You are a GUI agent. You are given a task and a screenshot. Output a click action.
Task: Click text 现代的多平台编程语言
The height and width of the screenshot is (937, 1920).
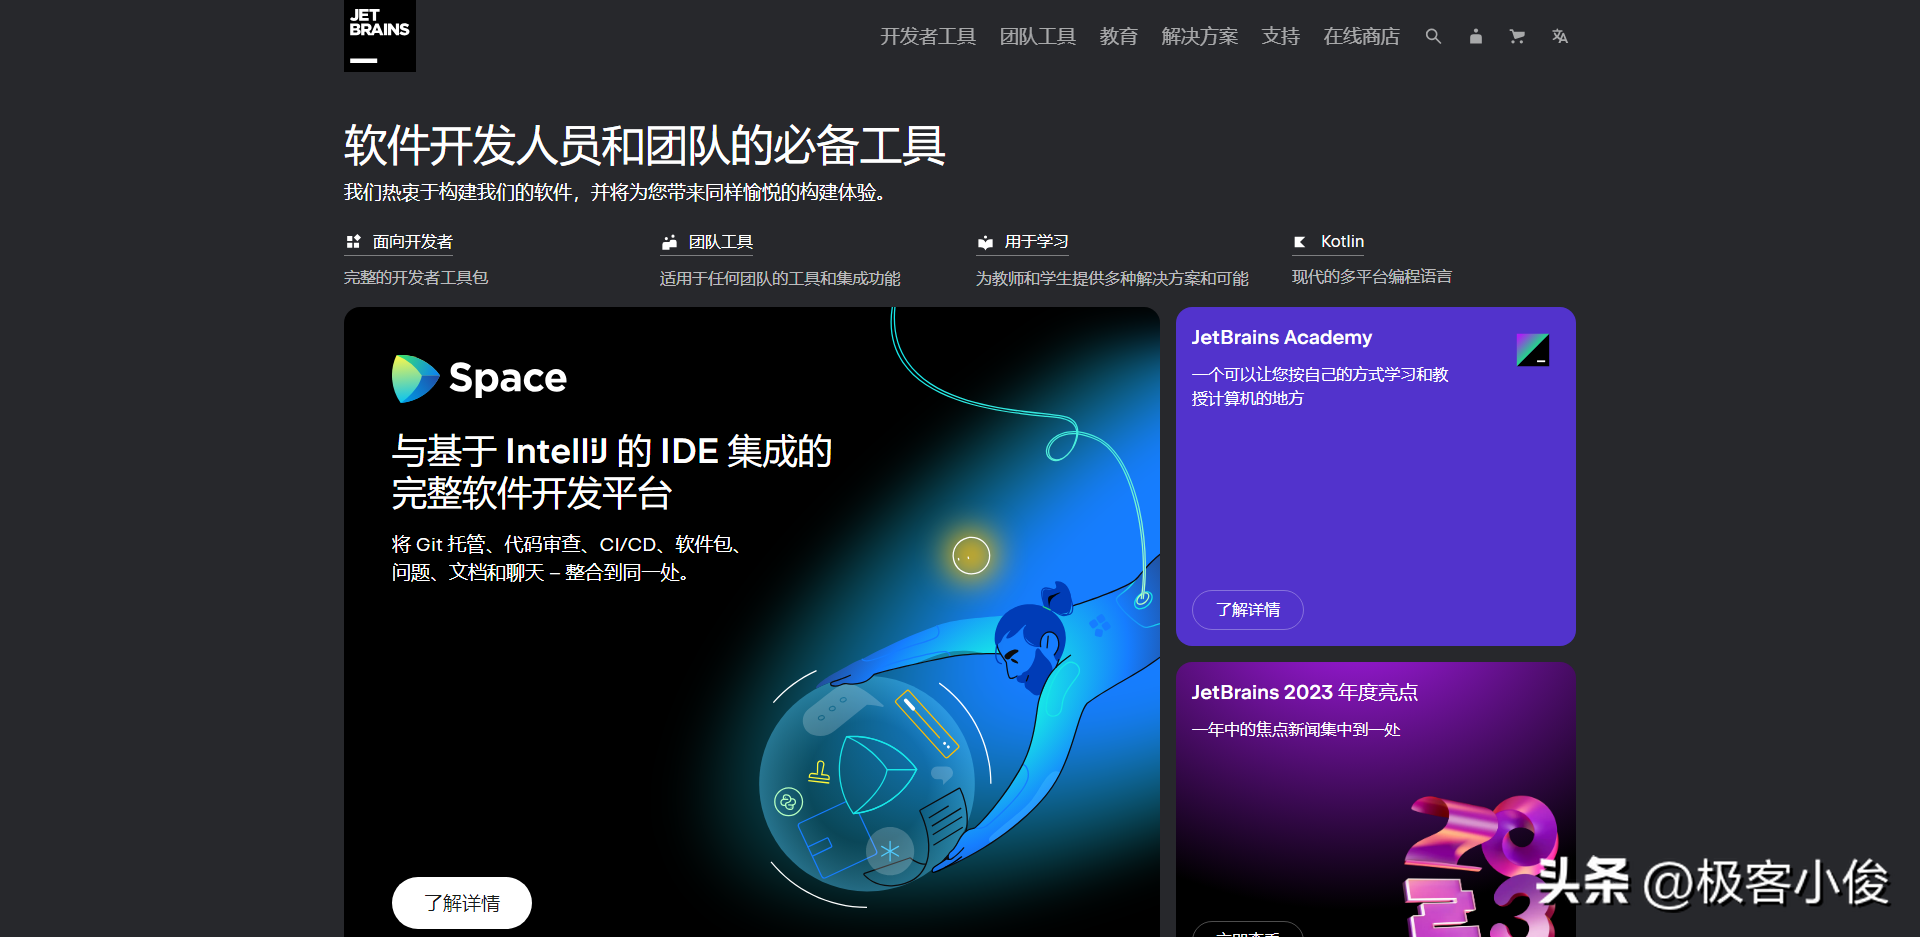click(x=1372, y=276)
